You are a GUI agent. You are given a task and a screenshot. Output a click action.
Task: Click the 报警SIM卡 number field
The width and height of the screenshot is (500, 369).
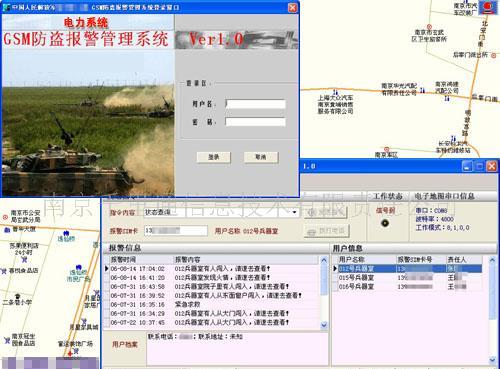pos(176,230)
